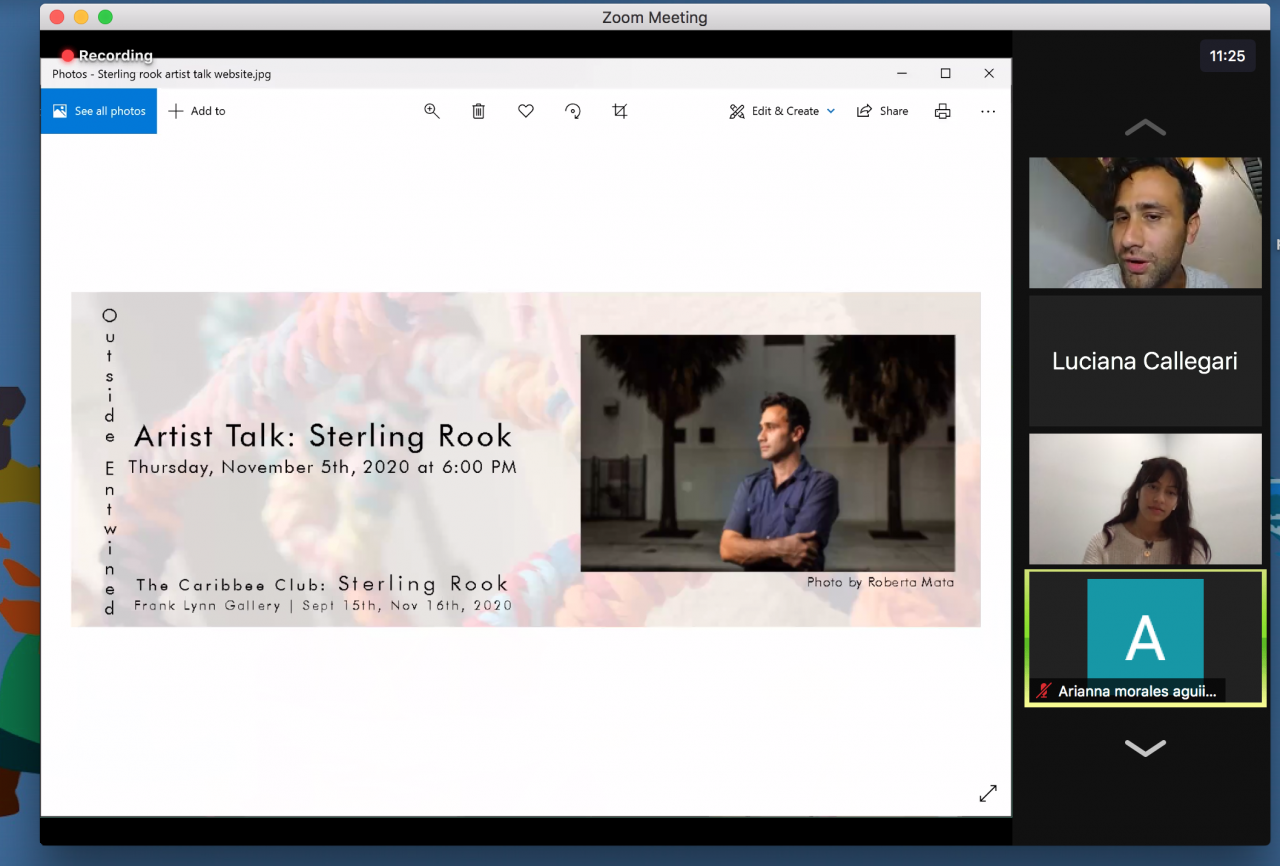The image size is (1280, 866).
Task: Click the rotate image icon
Action: pos(573,111)
